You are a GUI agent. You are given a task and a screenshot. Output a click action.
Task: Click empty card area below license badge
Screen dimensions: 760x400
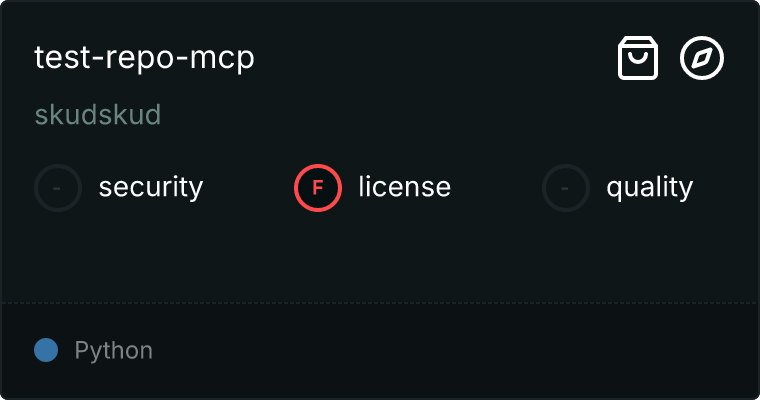click(x=318, y=257)
